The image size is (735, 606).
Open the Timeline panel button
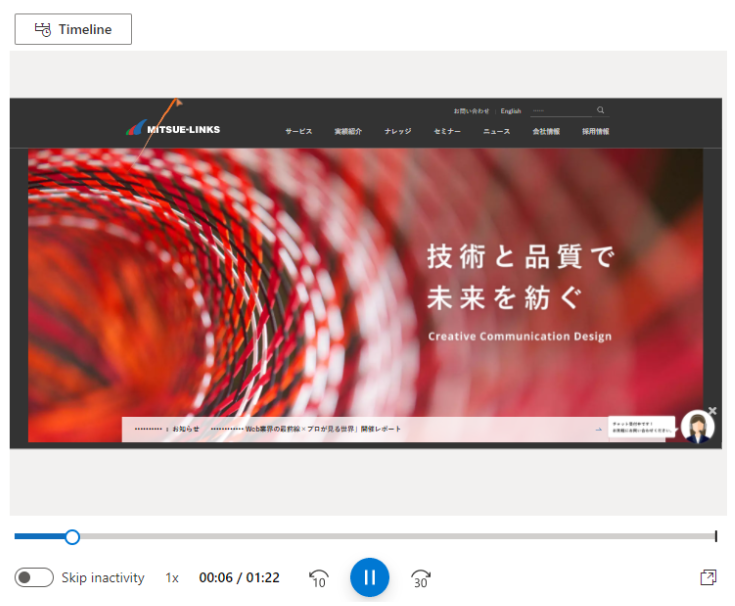73,29
